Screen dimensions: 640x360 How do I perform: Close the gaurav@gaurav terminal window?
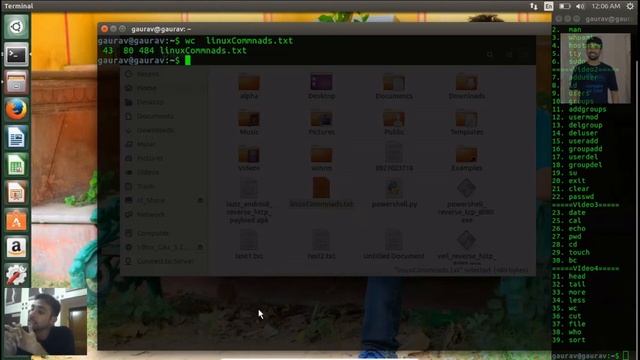point(104,29)
